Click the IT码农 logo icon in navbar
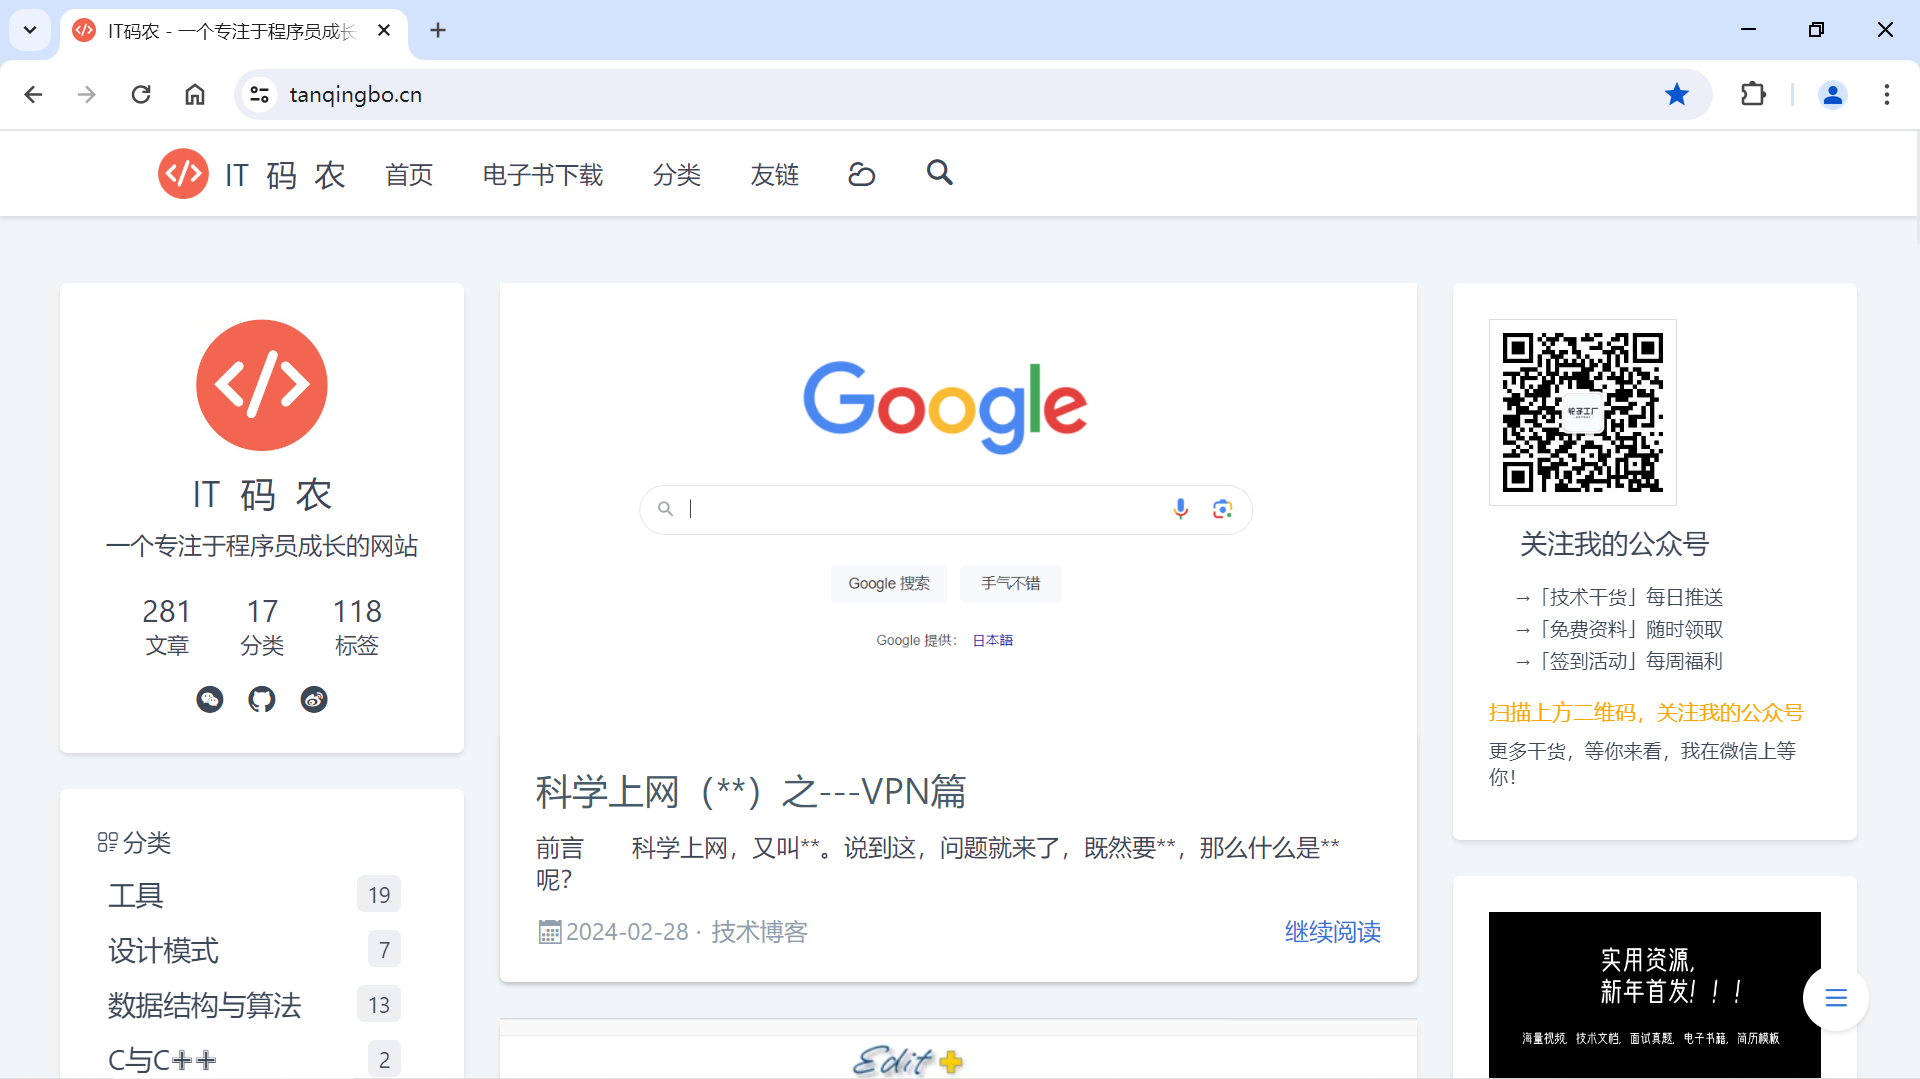Image resolution: width=1920 pixels, height=1079 pixels. coord(183,174)
